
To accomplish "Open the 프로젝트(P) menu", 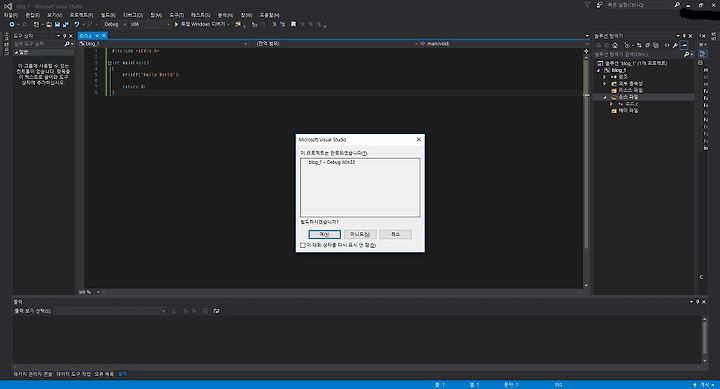I will [81, 15].
